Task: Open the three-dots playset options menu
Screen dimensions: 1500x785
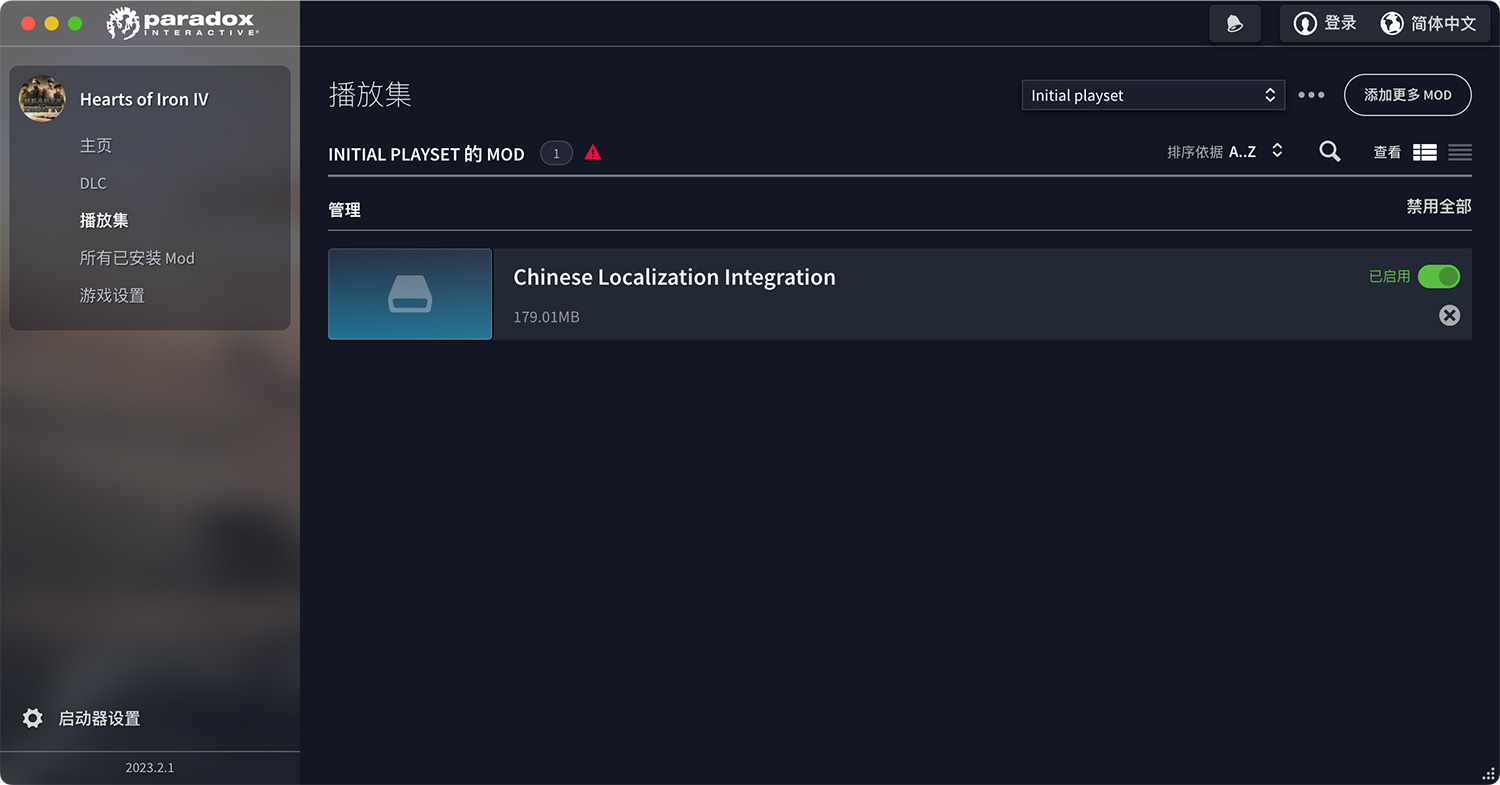Action: coord(1311,95)
